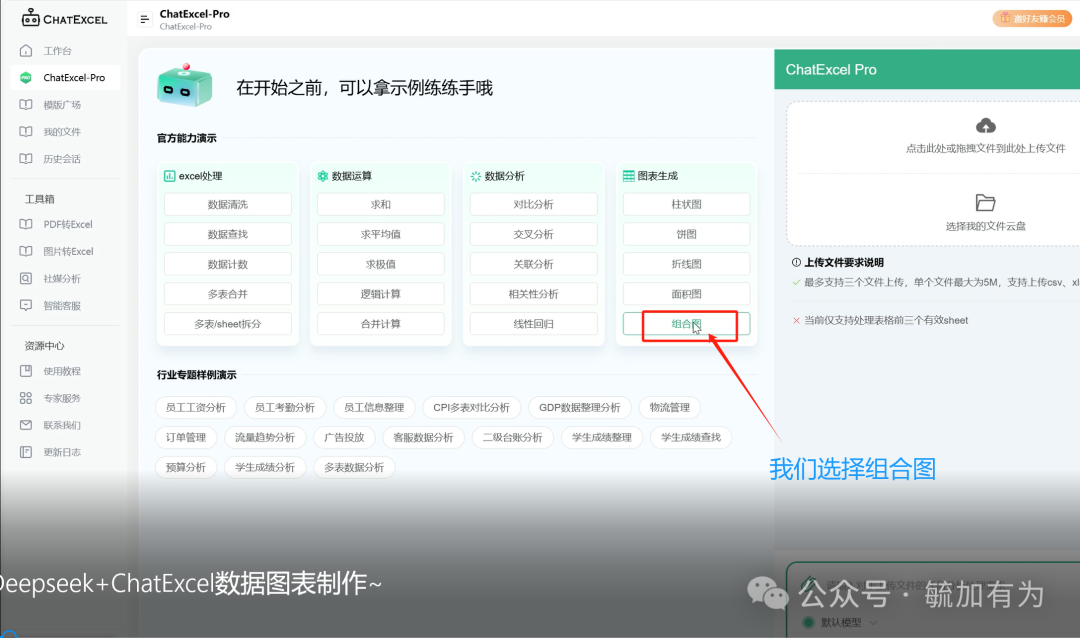Click the 专家服务 grid icon
The image size is (1080, 638).
tap(26, 398)
